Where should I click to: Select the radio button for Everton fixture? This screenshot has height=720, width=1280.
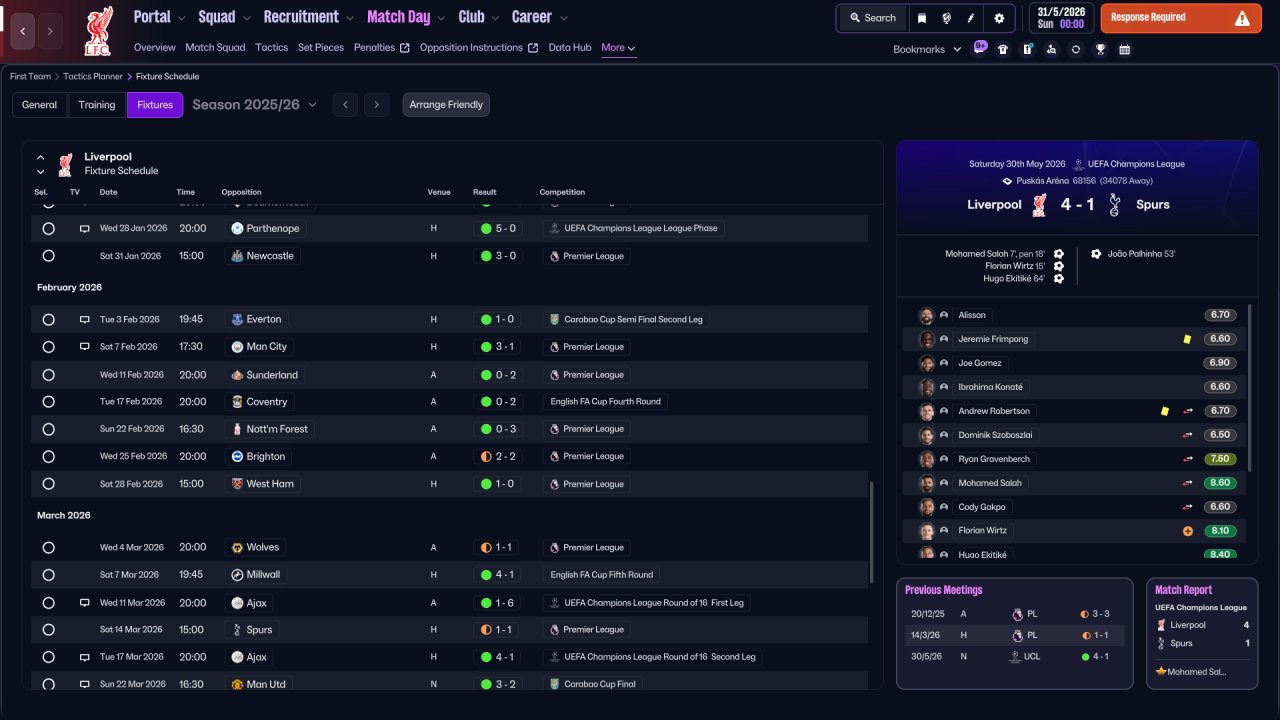click(48, 320)
